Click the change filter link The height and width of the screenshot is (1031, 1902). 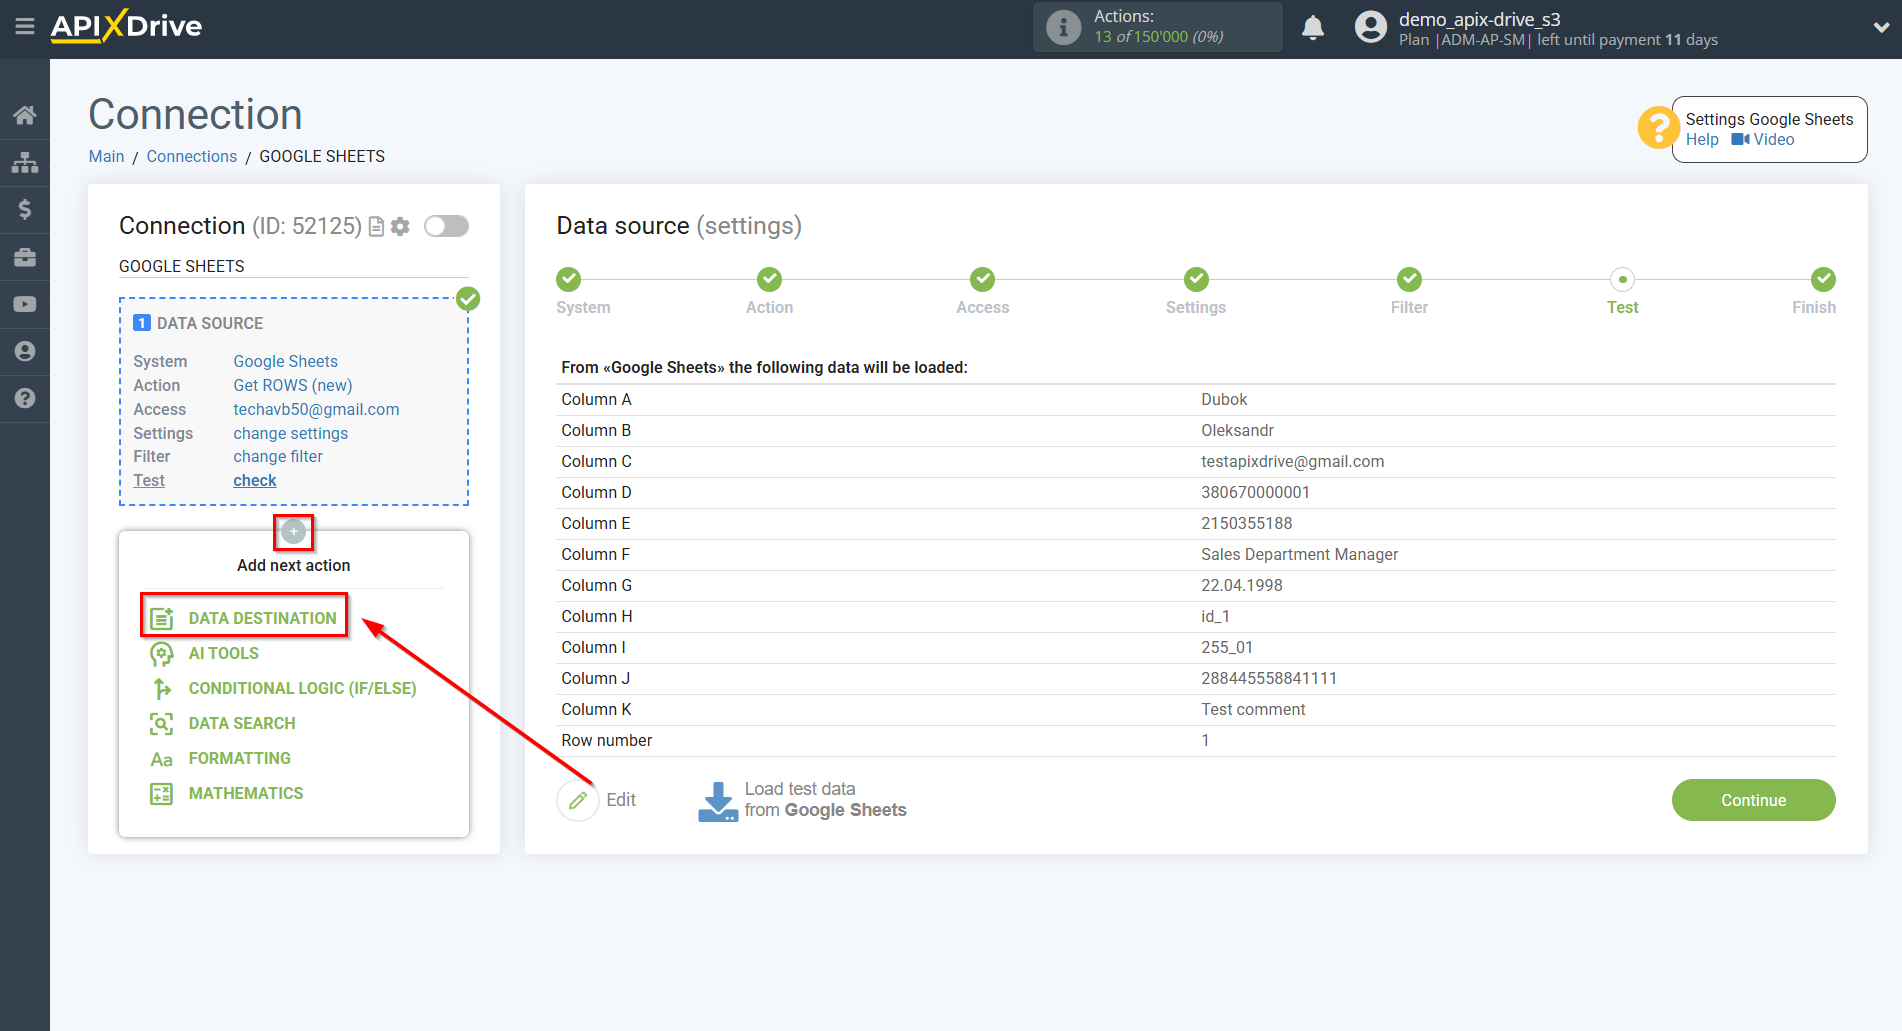coord(278,456)
